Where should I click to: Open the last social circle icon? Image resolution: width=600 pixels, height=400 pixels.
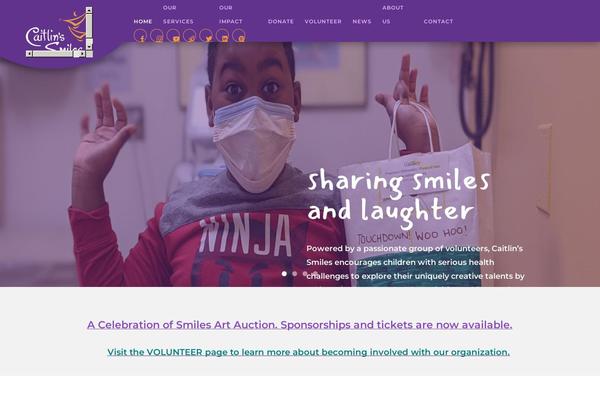[x=239, y=36]
